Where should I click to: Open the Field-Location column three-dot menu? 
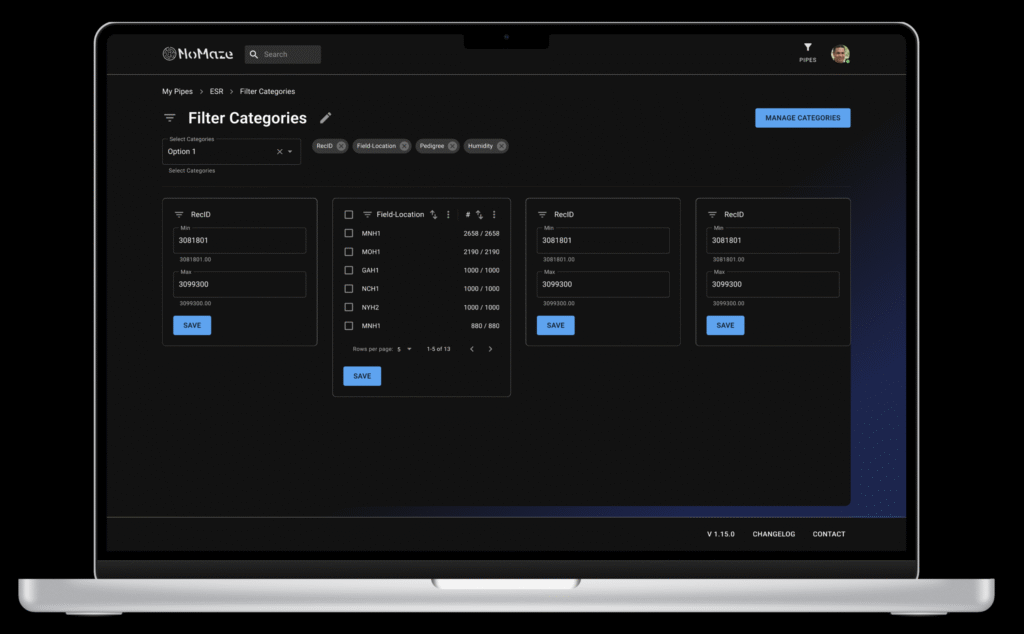tap(448, 214)
